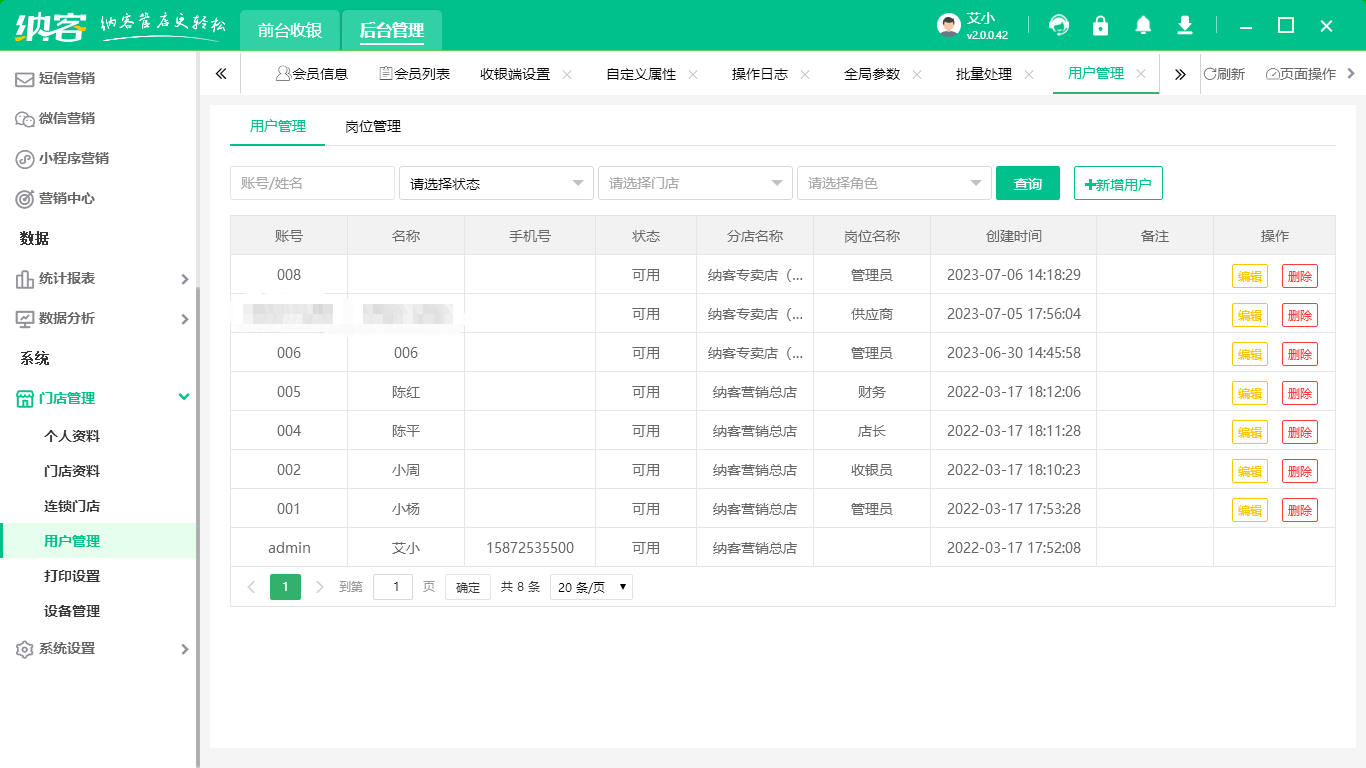Image resolution: width=1366 pixels, height=768 pixels.
Task: Open 请选择门店 dropdown
Action: 695,183
